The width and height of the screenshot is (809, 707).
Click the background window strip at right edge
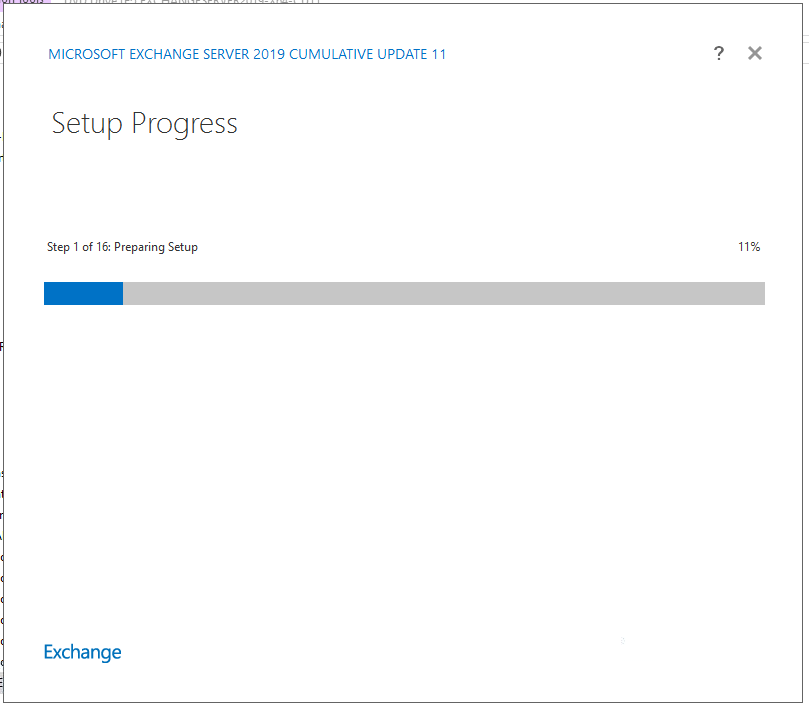806,354
